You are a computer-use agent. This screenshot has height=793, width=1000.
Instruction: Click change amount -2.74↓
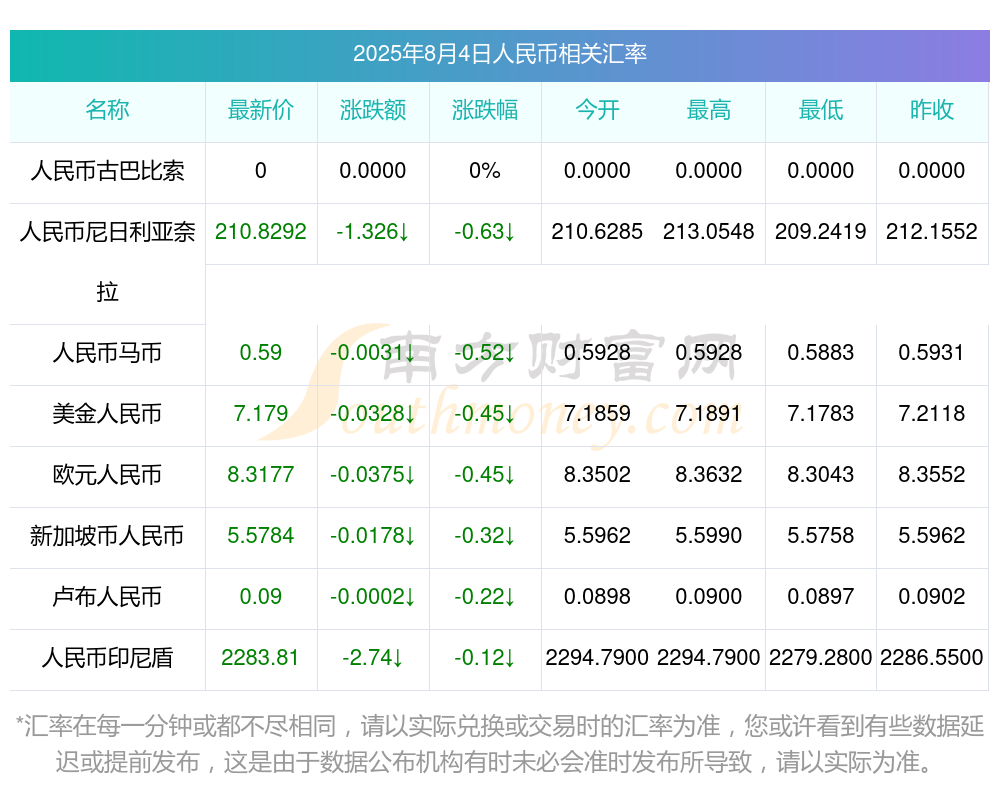[x=373, y=658]
